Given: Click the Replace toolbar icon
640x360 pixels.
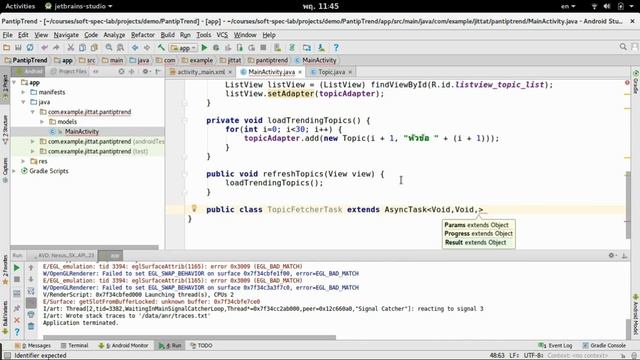Looking at the screenshot, I should point(120,48).
